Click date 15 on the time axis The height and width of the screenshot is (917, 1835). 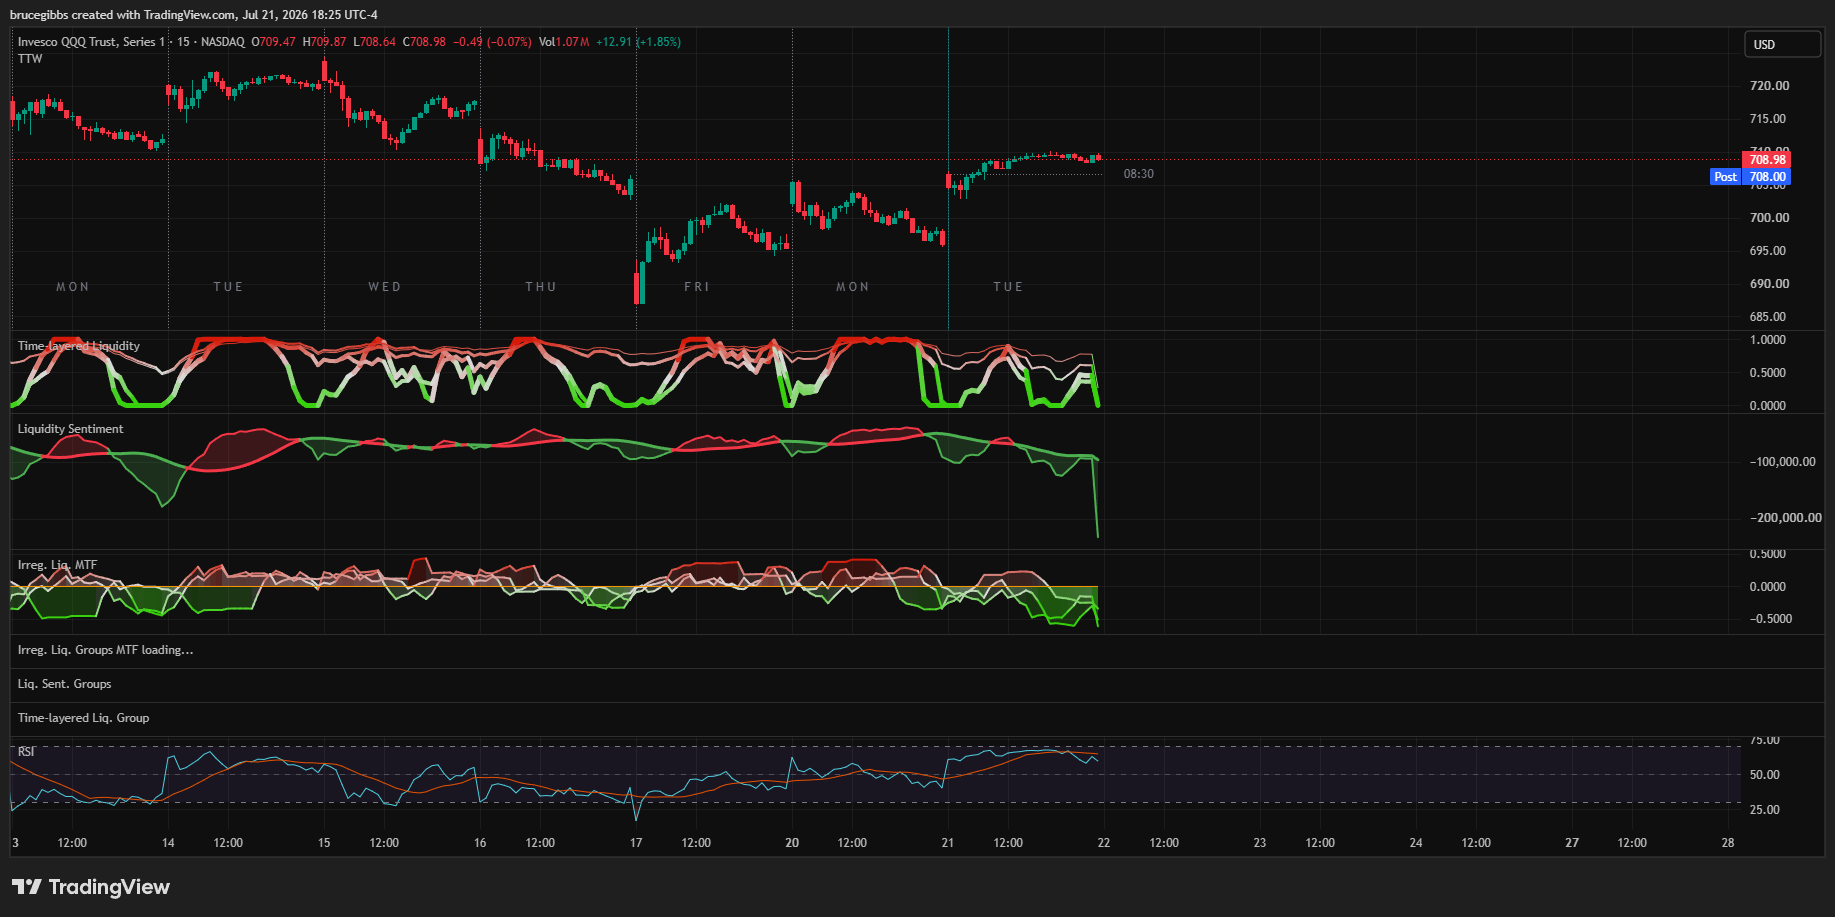[x=324, y=843]
